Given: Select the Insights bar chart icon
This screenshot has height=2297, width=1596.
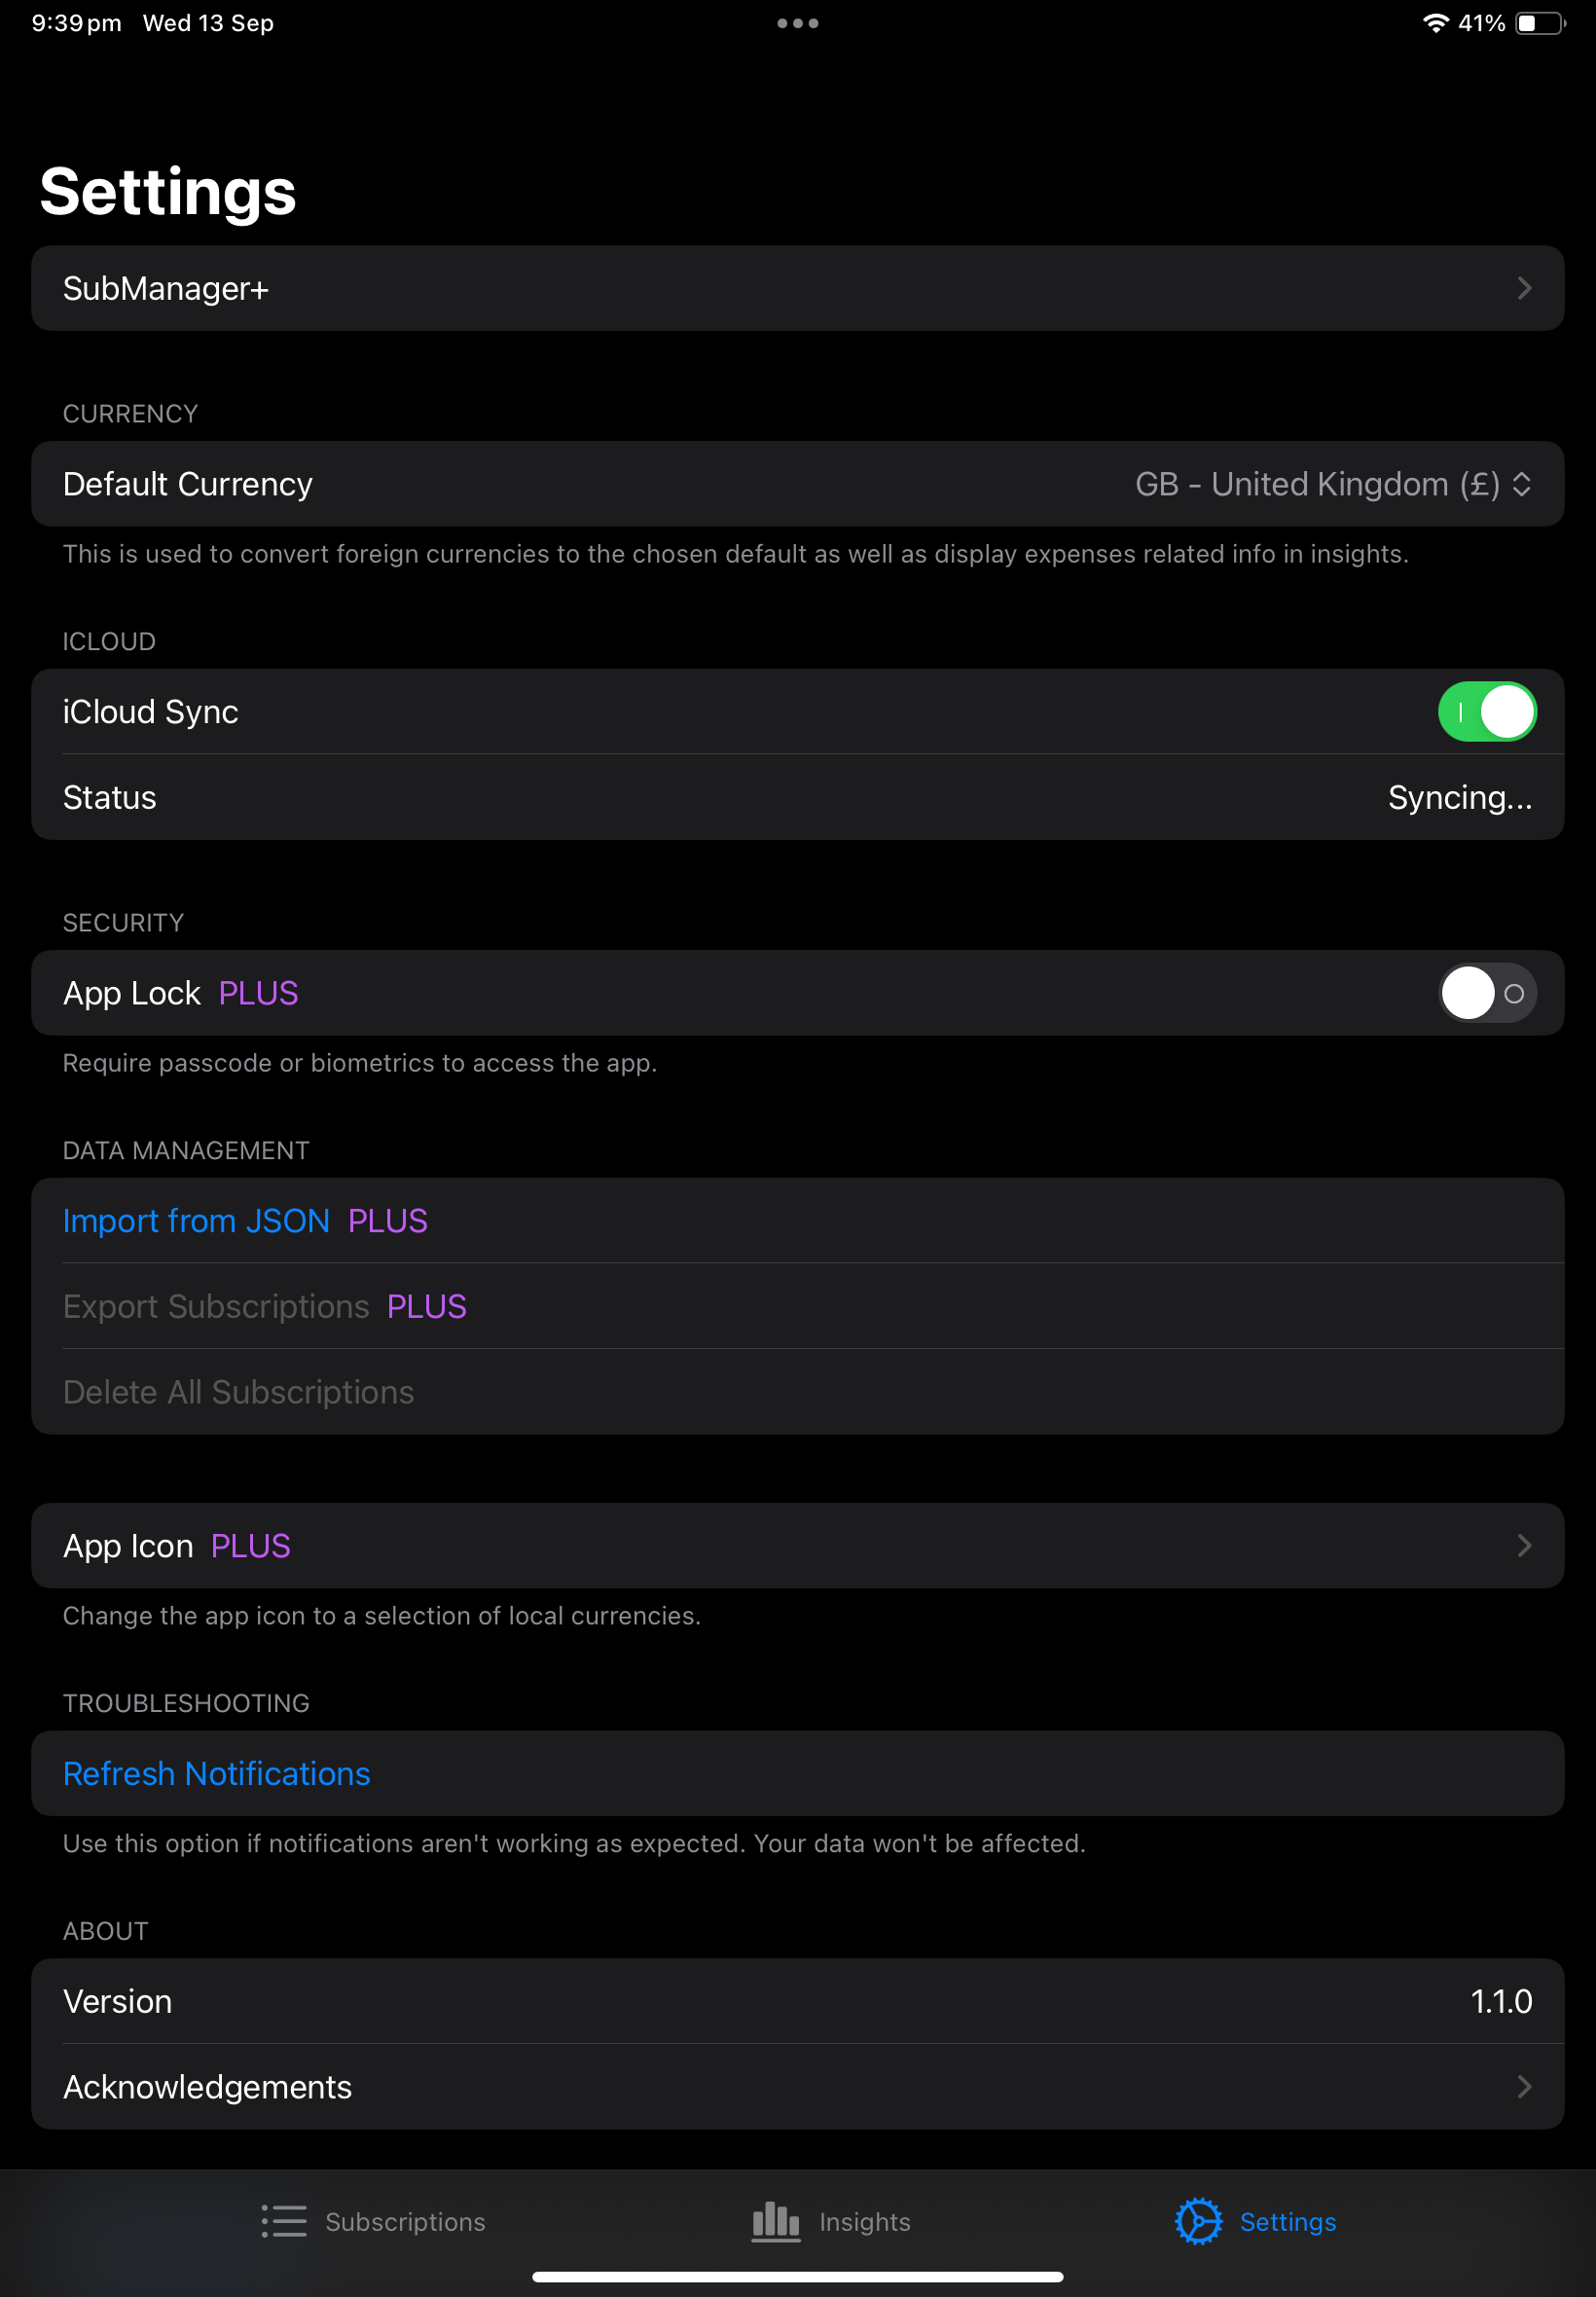Looking at the screenshot, I should 775,2222.
